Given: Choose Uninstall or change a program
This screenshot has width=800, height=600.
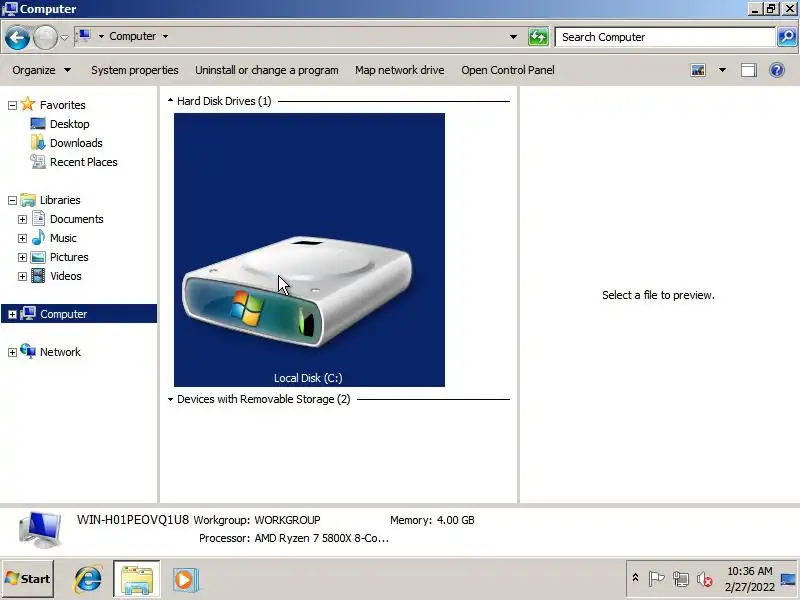Looking at the screenshot, I should pos(267,70).
